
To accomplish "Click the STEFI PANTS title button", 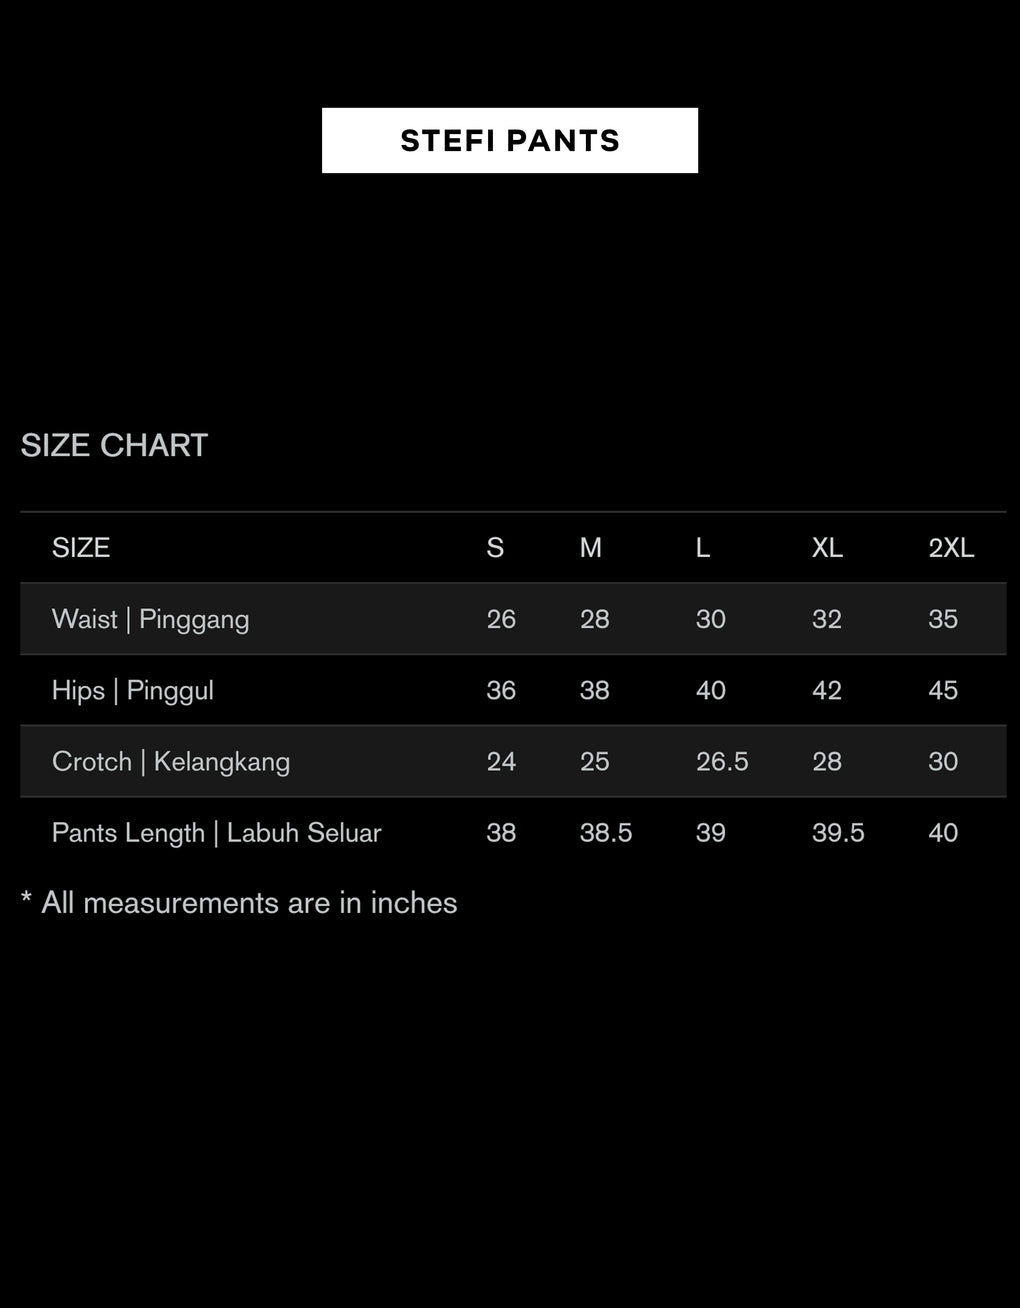I will pos(510,141).
